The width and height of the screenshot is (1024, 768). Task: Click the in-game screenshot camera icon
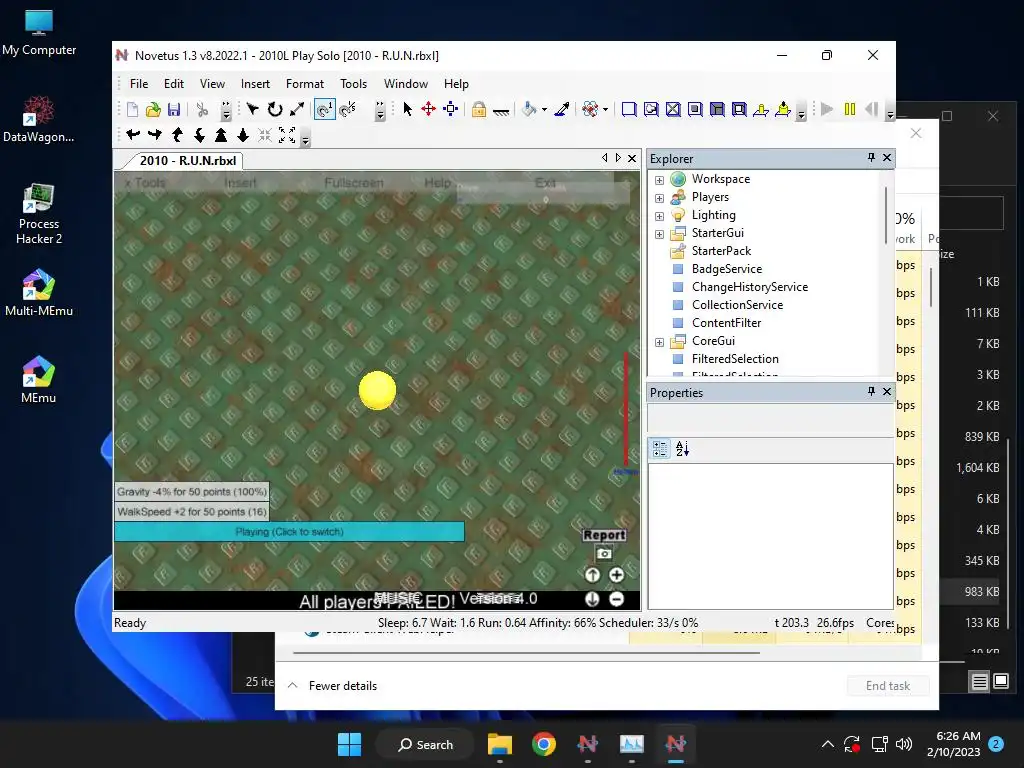tap(604, 554)
